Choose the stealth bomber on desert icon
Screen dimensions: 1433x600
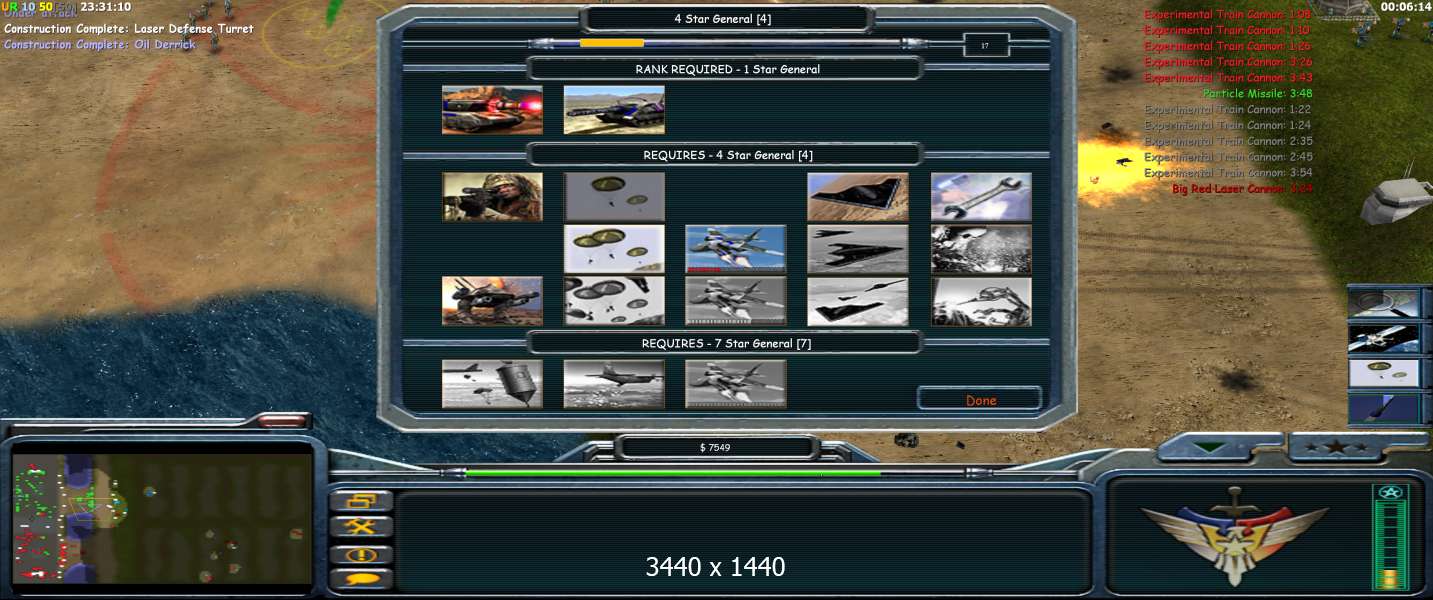(x=858, y=197)
